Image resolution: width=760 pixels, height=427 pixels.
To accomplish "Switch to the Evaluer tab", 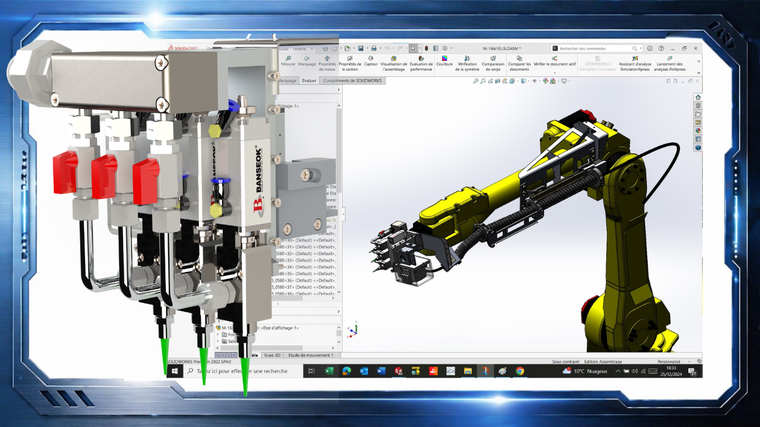I will click(x=309, y=80).
